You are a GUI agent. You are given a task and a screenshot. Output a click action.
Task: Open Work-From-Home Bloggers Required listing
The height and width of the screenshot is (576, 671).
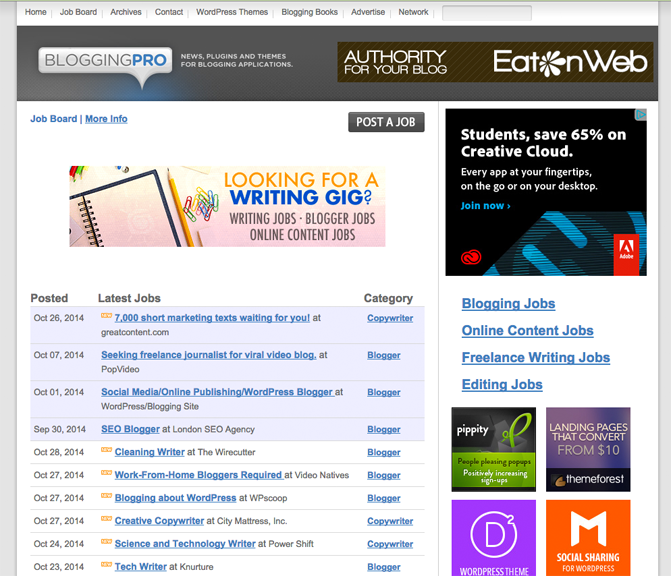pos(199,475)
